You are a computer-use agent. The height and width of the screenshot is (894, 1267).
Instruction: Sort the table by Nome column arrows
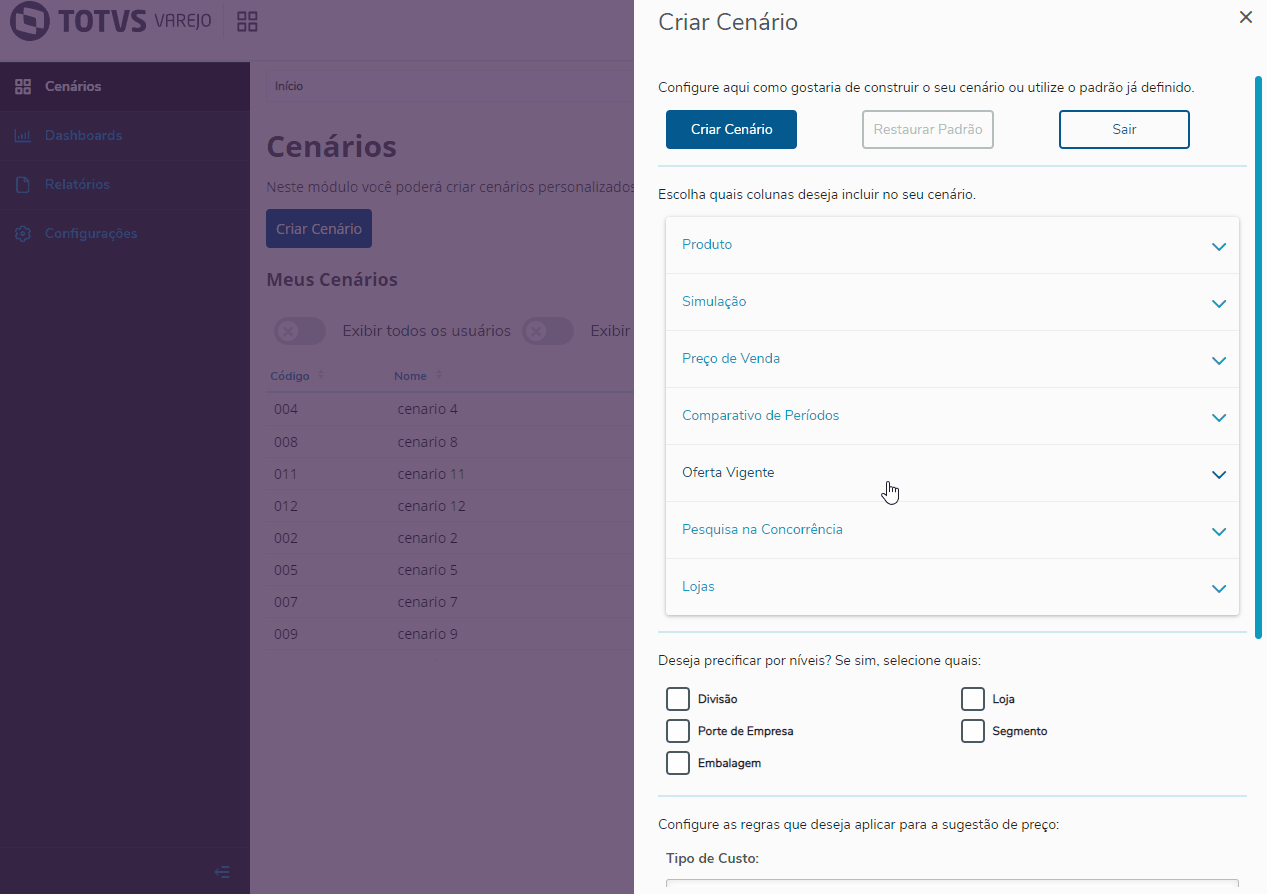[x=439, y=376]
